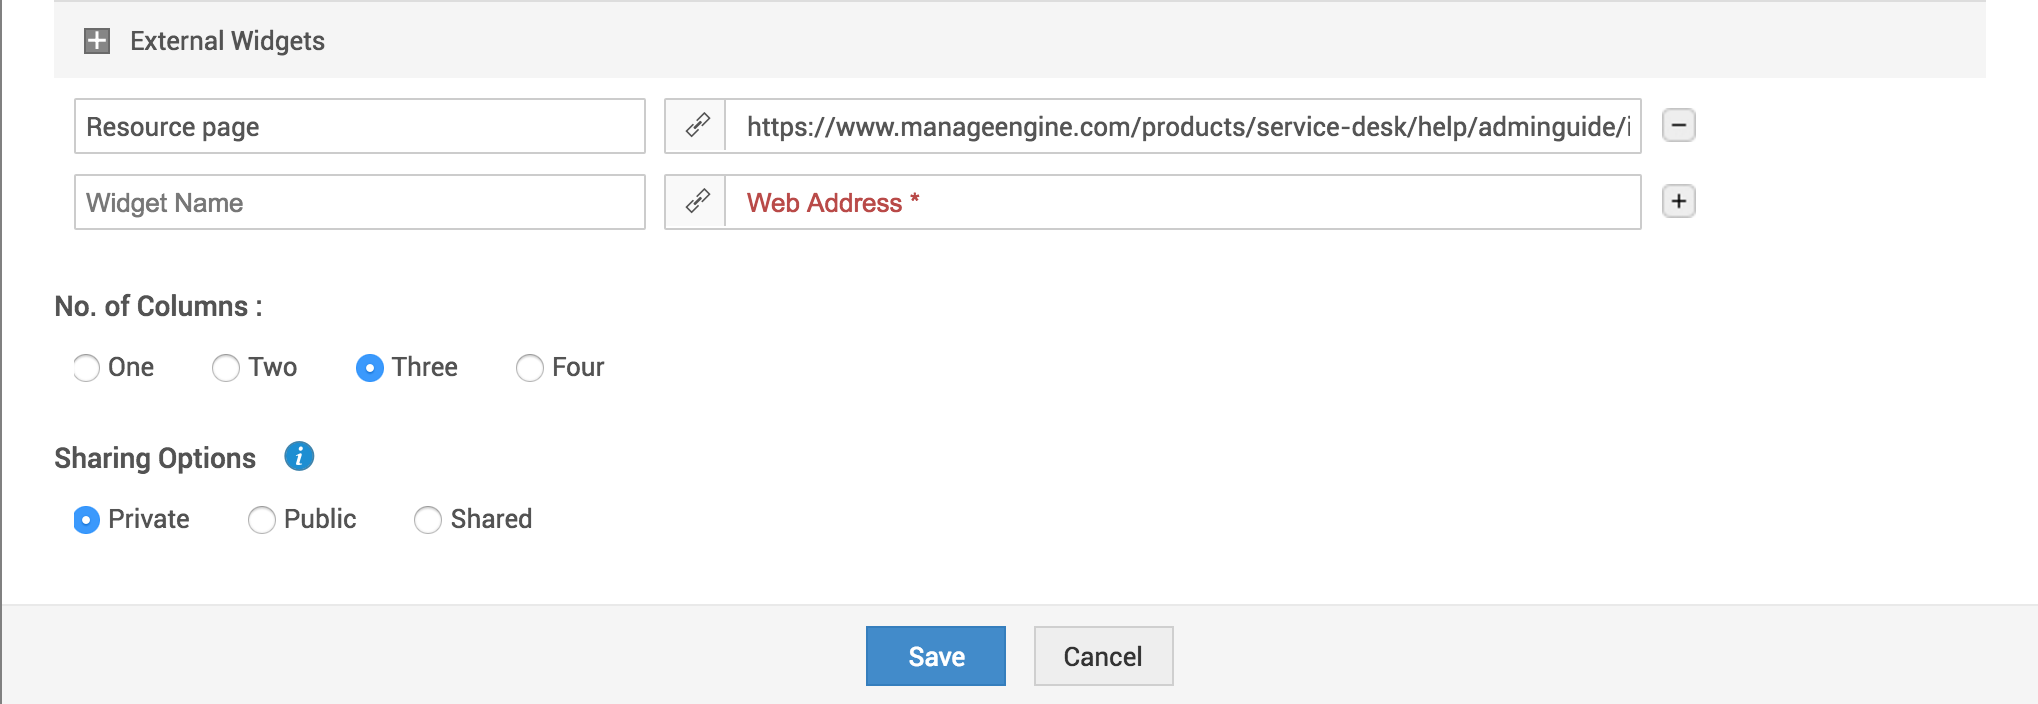
Task: Click the link icon beside Web Address field
Action: click(697, 202)
